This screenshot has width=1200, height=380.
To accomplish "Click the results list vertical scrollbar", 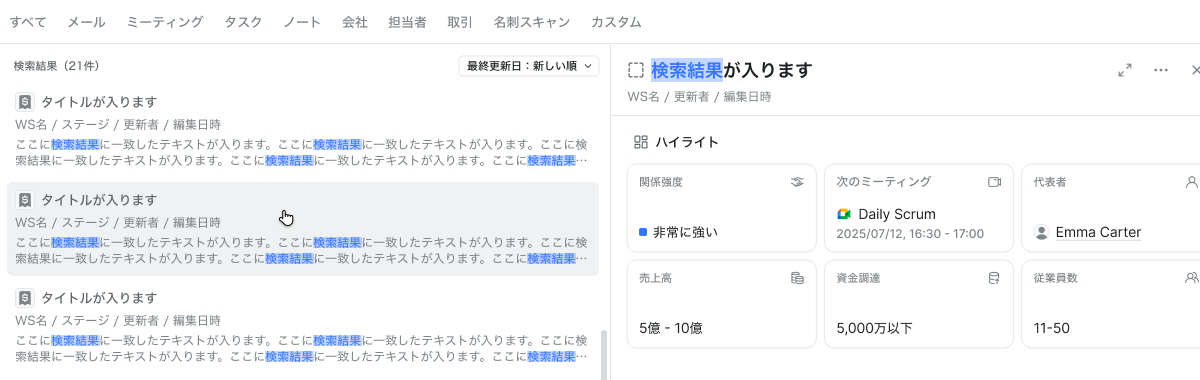I will point(603,355).
